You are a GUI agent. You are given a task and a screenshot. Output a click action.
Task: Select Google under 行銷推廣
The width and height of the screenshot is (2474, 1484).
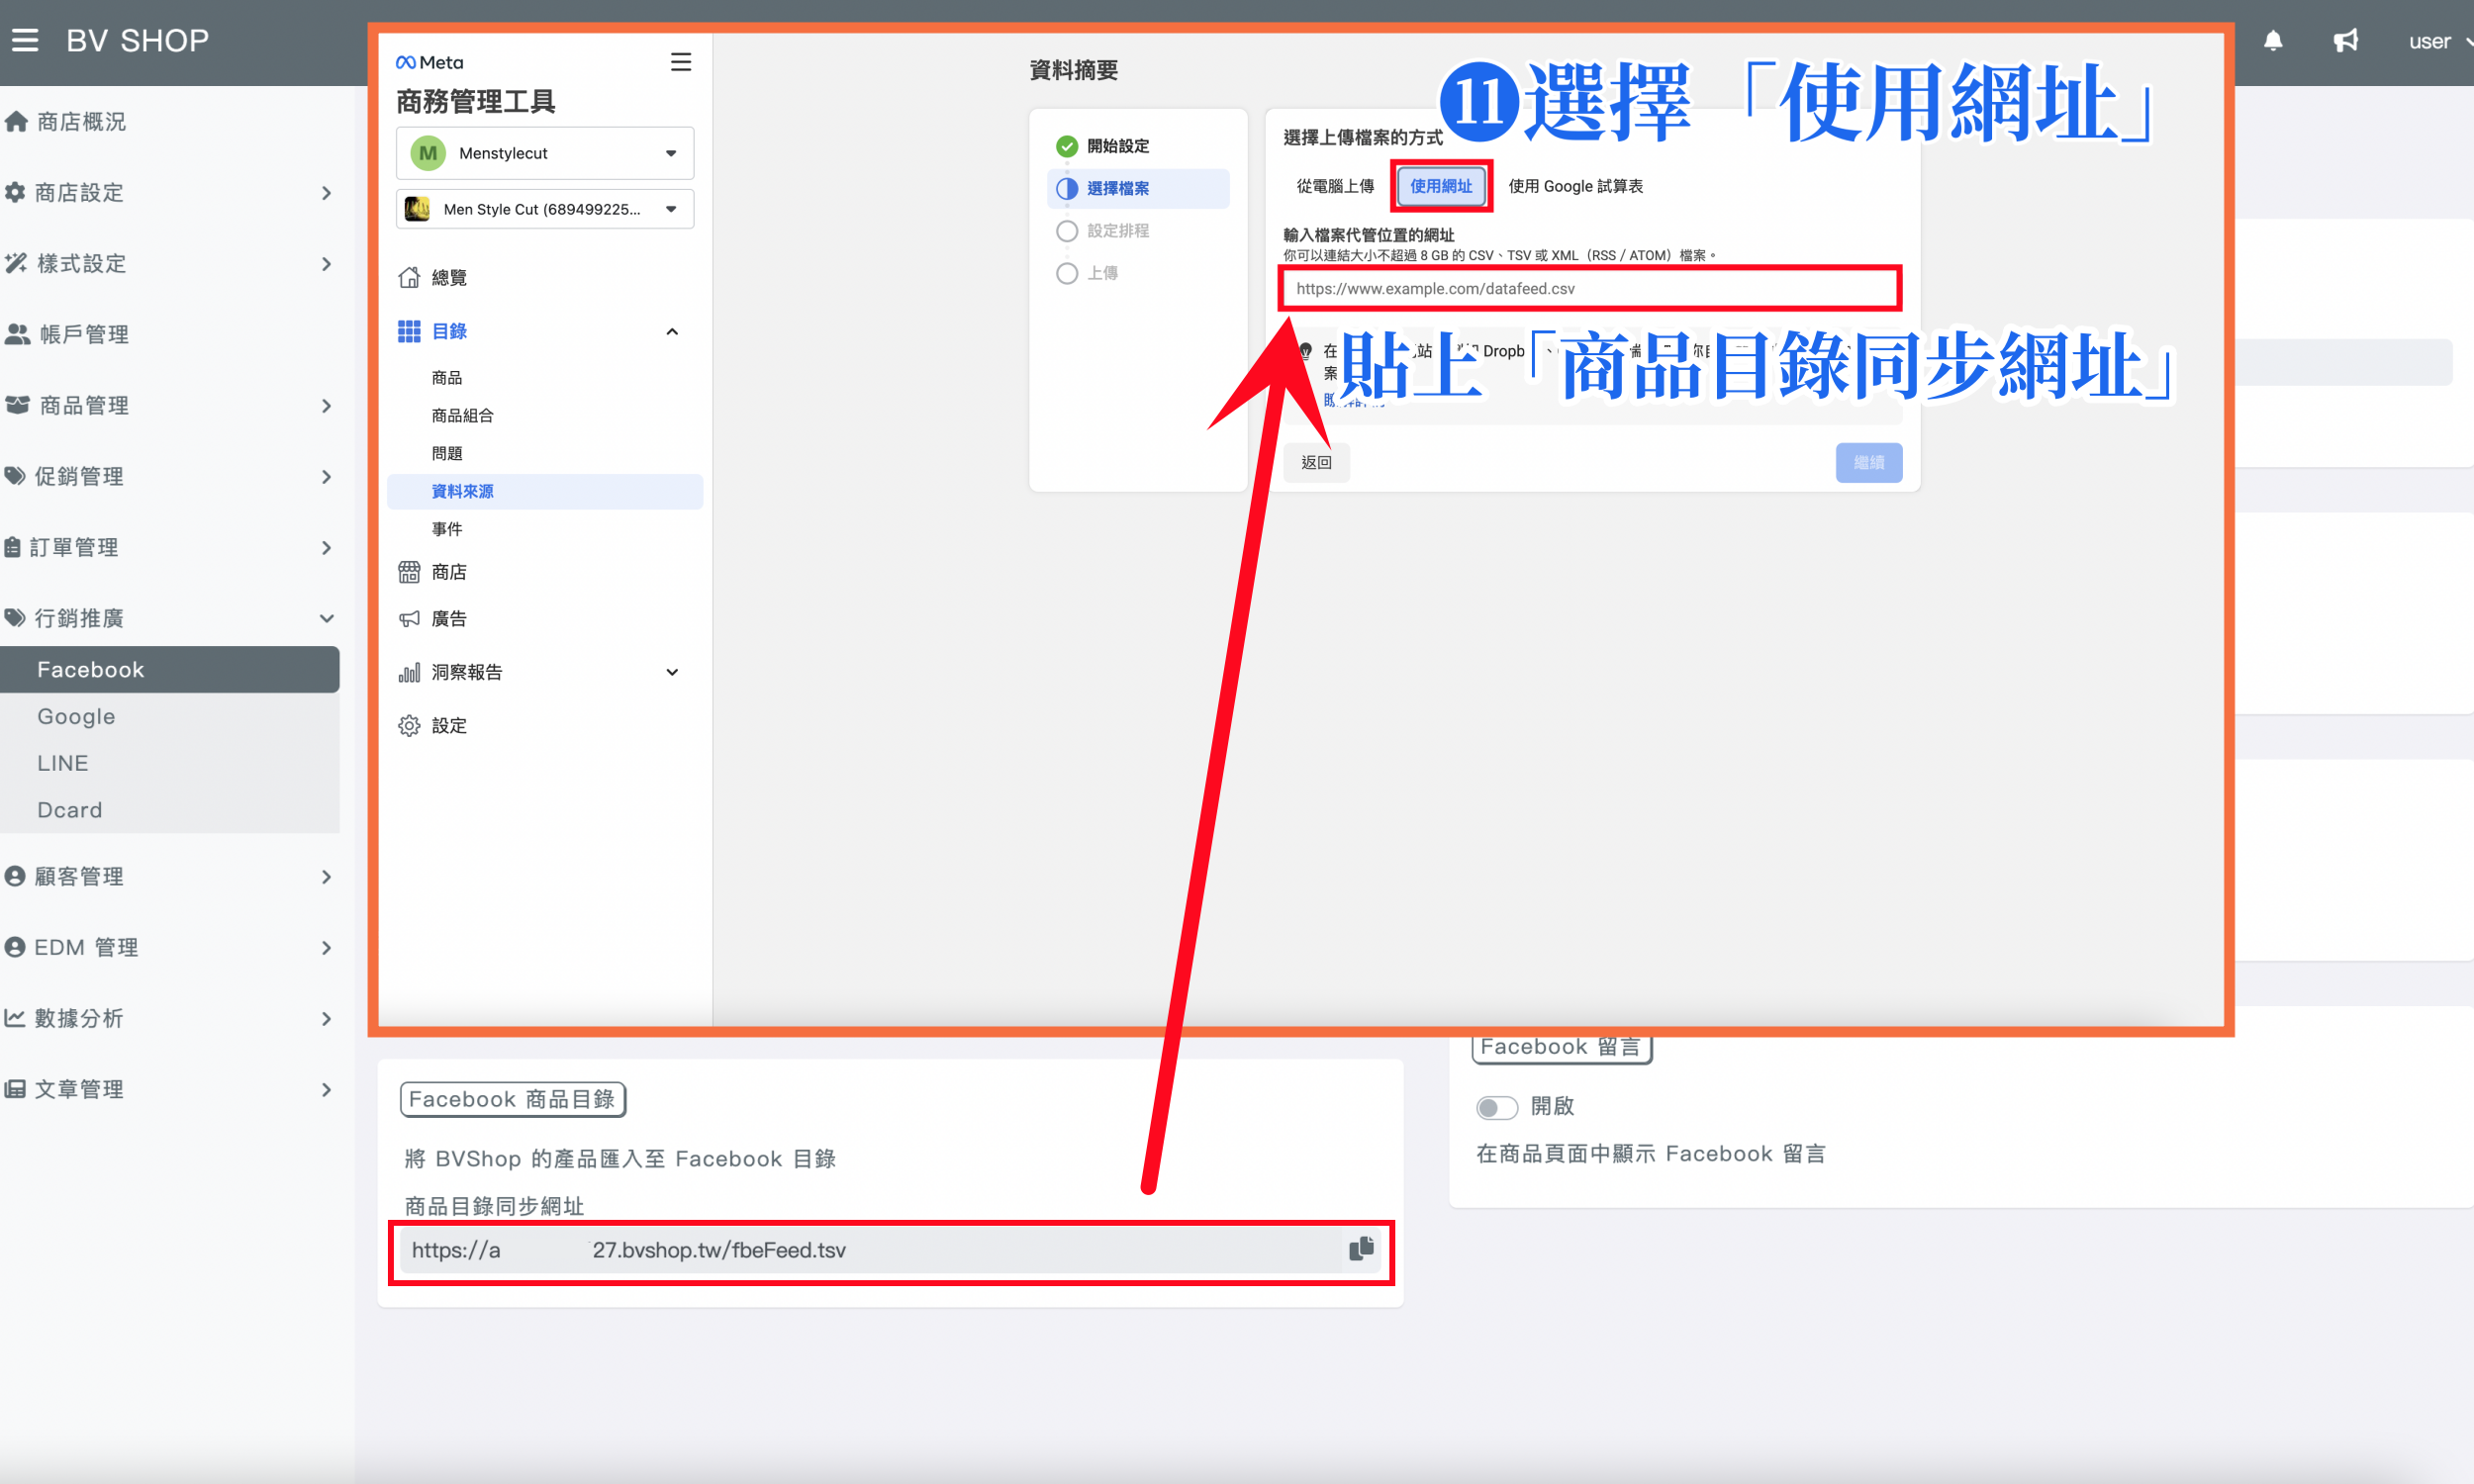tap(168, 716)
